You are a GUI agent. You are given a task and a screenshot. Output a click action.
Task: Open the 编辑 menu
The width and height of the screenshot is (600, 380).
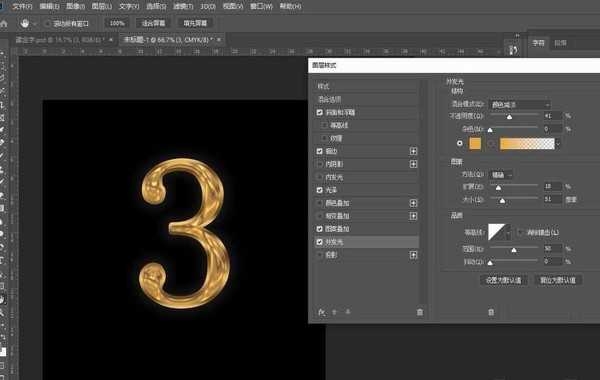[49, 7]
